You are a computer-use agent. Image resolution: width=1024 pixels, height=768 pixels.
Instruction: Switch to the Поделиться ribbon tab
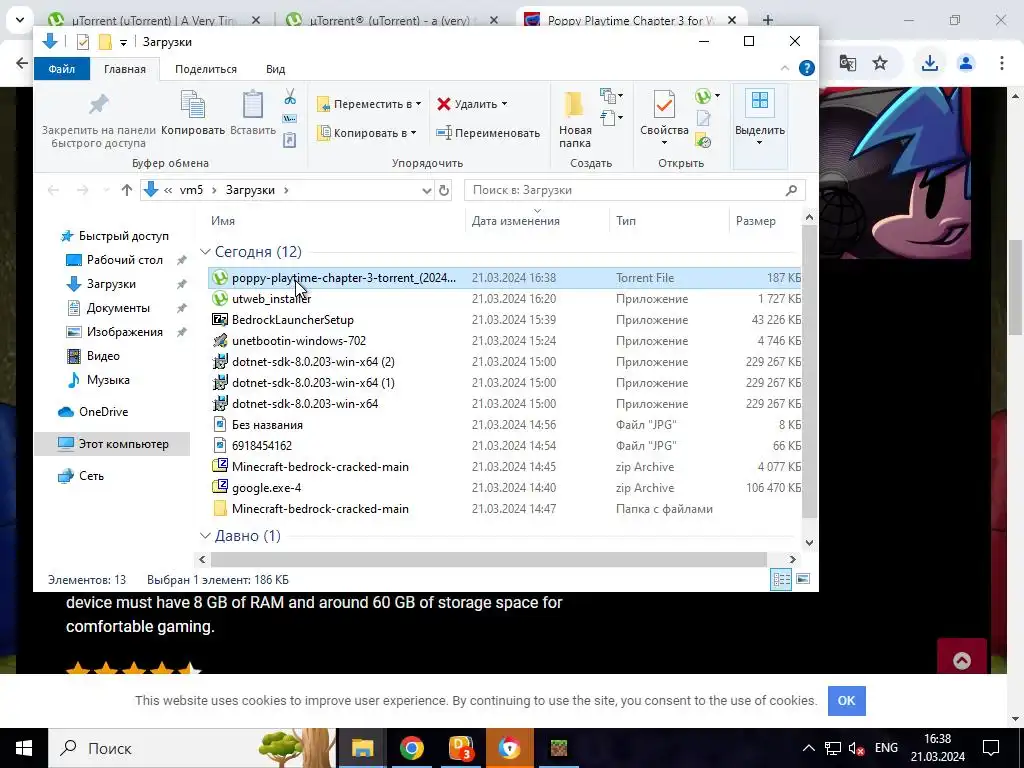tap(206, 69)
